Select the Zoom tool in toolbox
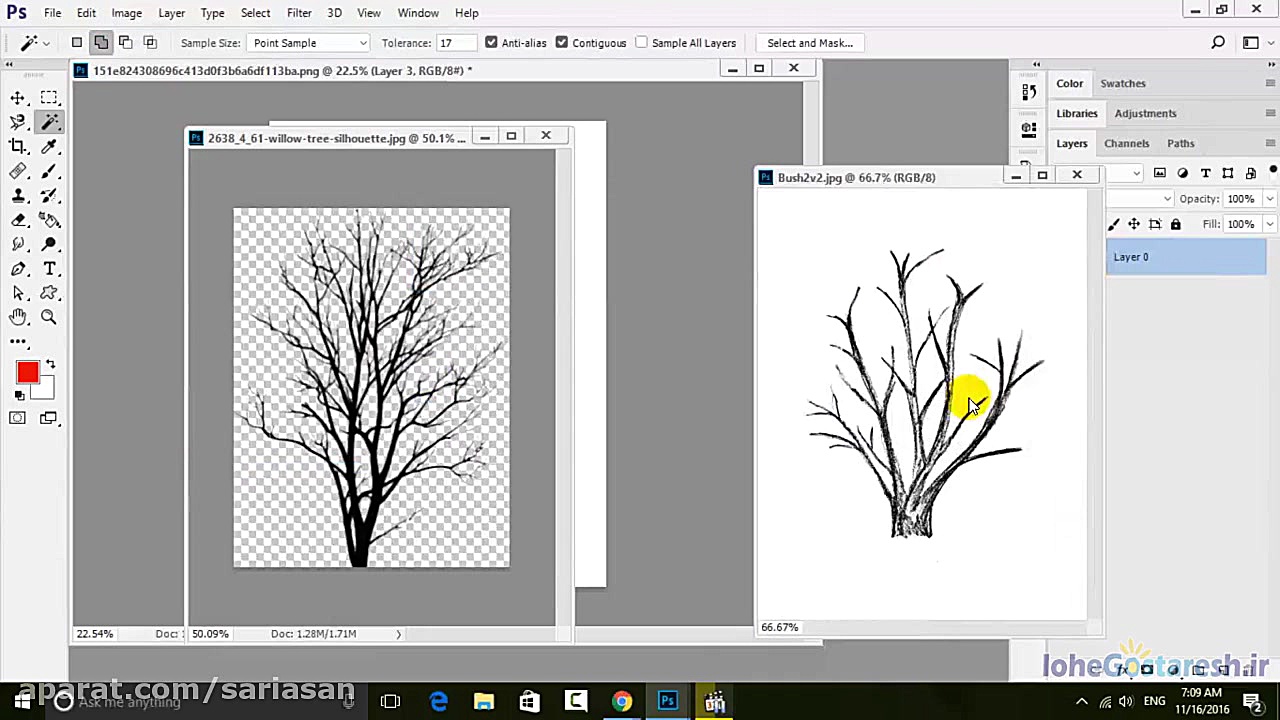The height and width of the screenshot is (720, 1280). pyautogui.click(x=49, y=317)
